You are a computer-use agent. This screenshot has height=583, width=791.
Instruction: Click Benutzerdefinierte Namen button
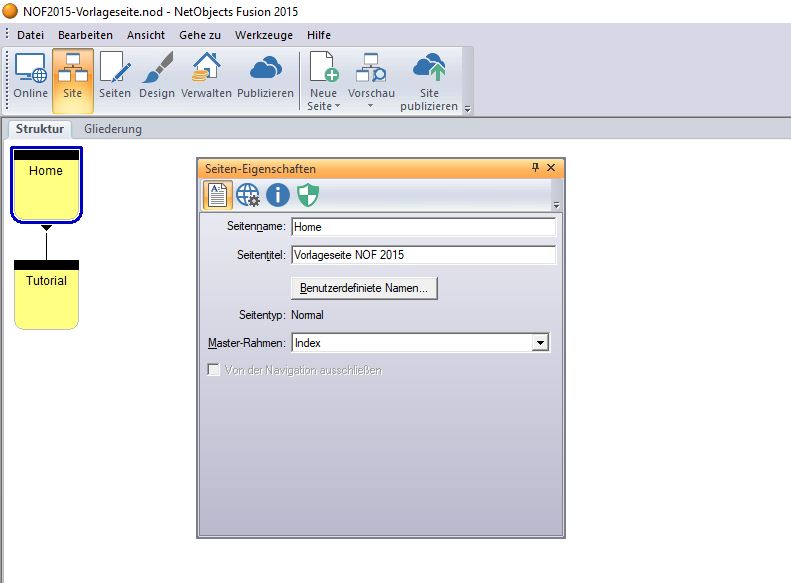tap(364, 288)
